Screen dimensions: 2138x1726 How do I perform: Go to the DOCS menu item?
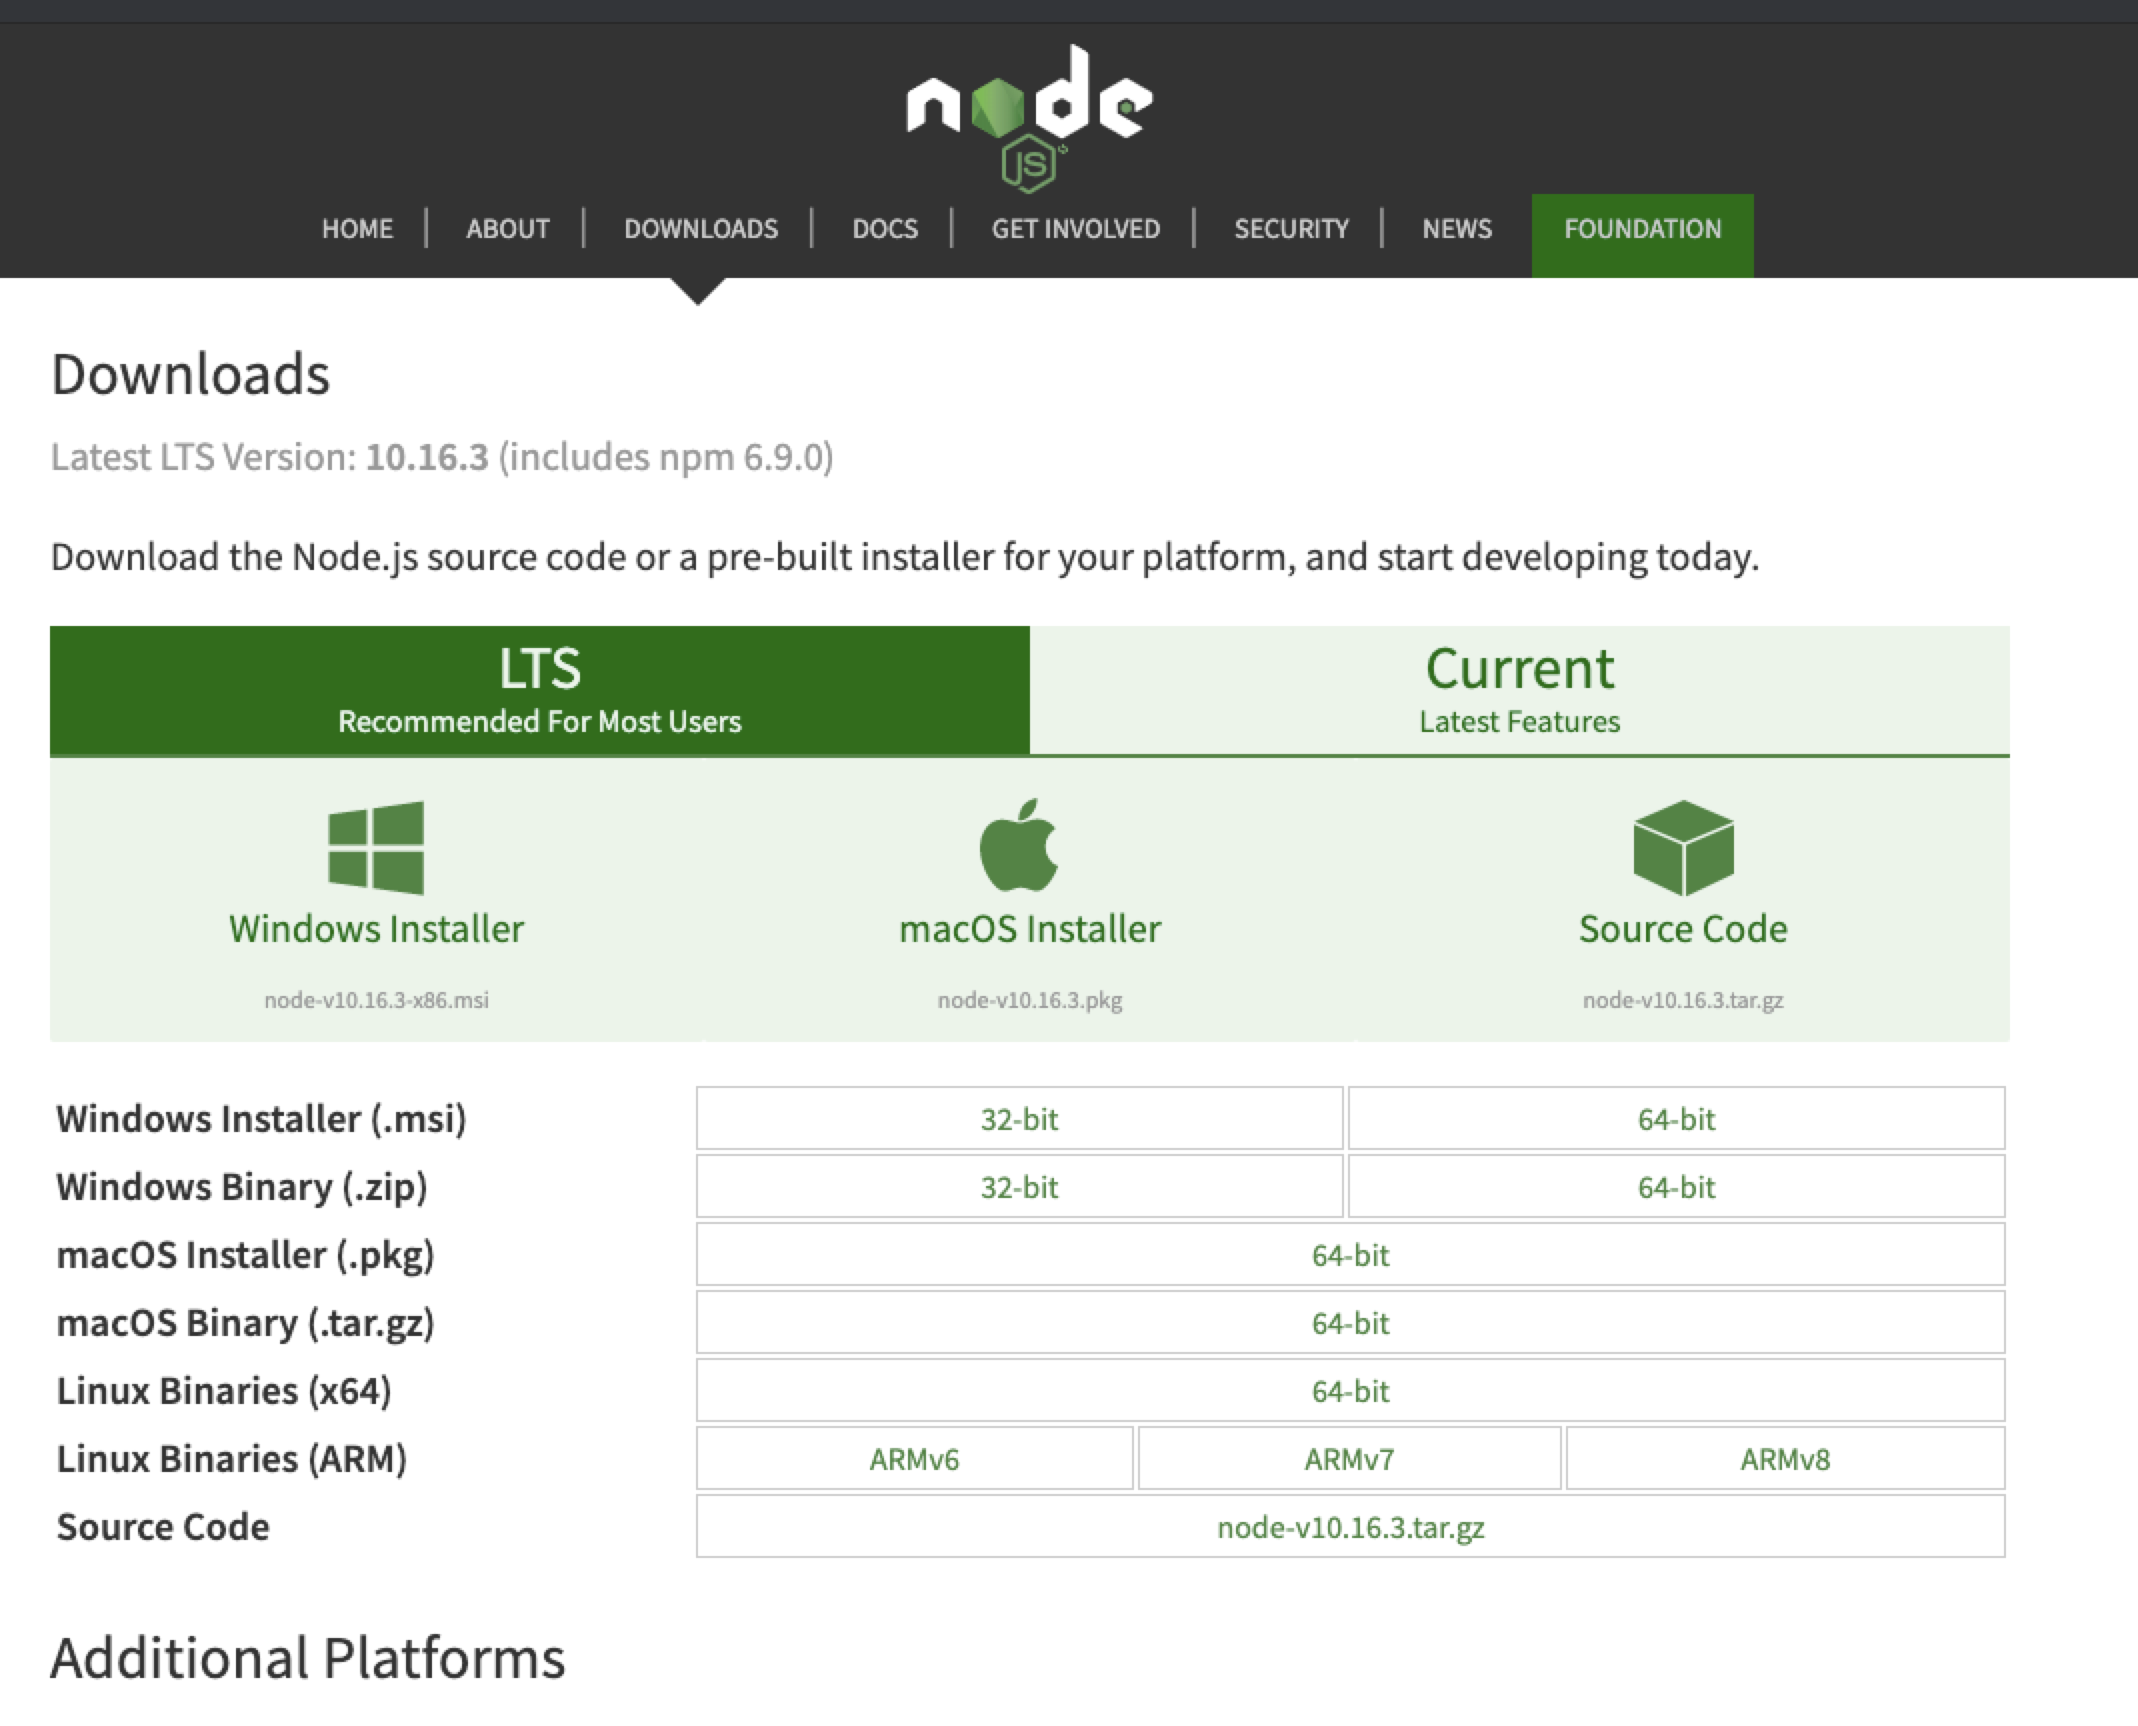click(x=884, y=229)
